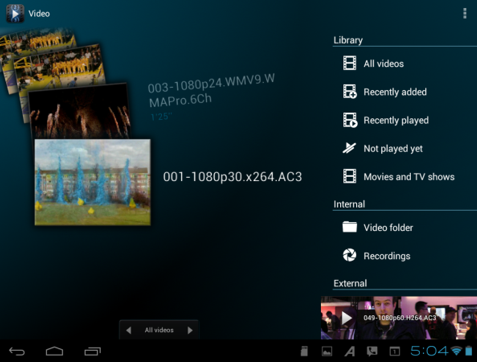Tap the Android home button
Image resolution: width=477 pixels, height=362 pixels.
54,351
